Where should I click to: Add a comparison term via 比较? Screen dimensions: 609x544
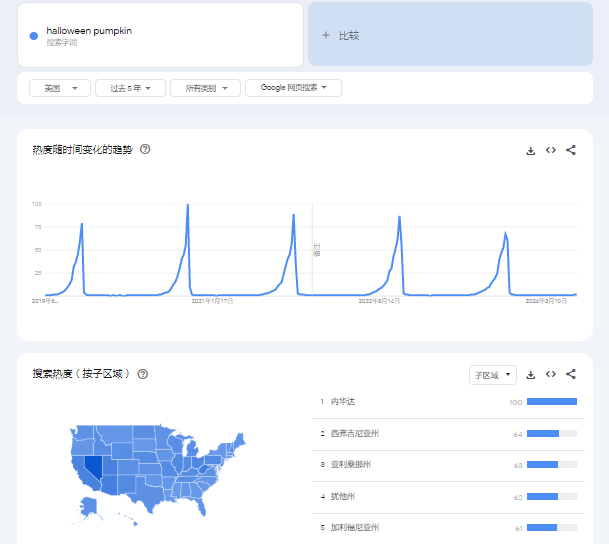coord(450,34)
